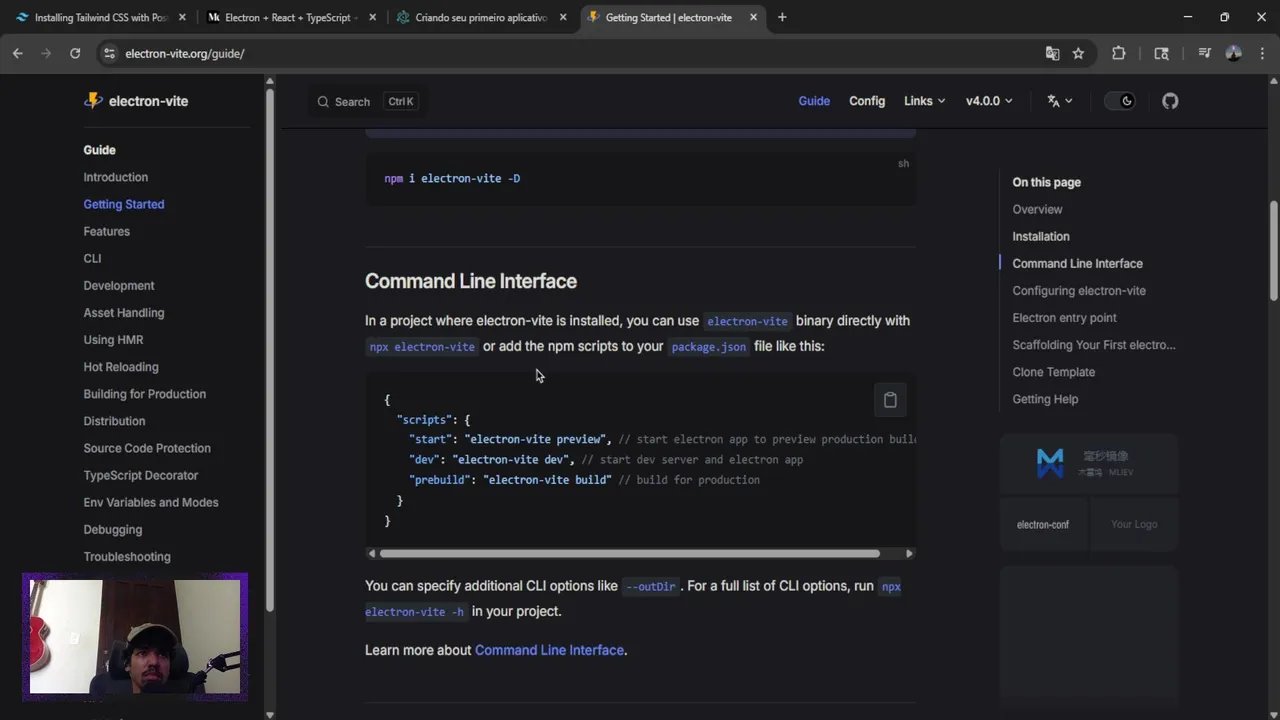Open the browser side panel icon
The width and height of the screenshot is (1280, 720).
[1161, 54]
